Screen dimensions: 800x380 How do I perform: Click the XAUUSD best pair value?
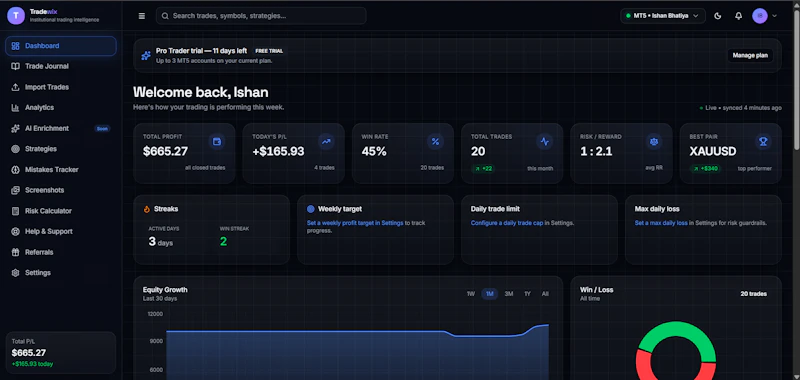713,151
